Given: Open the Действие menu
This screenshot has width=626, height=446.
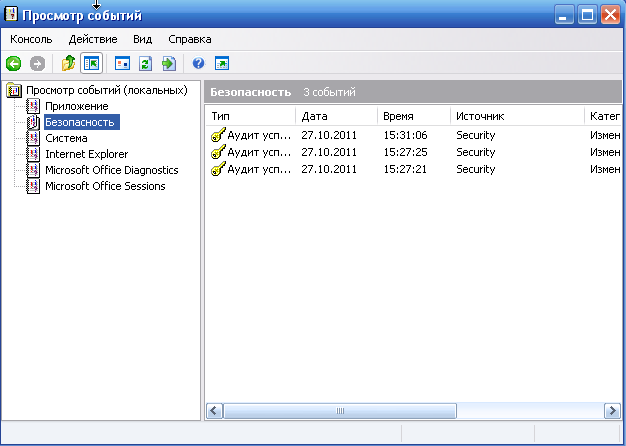Looking at the screenshot, I should click(93, 39).
